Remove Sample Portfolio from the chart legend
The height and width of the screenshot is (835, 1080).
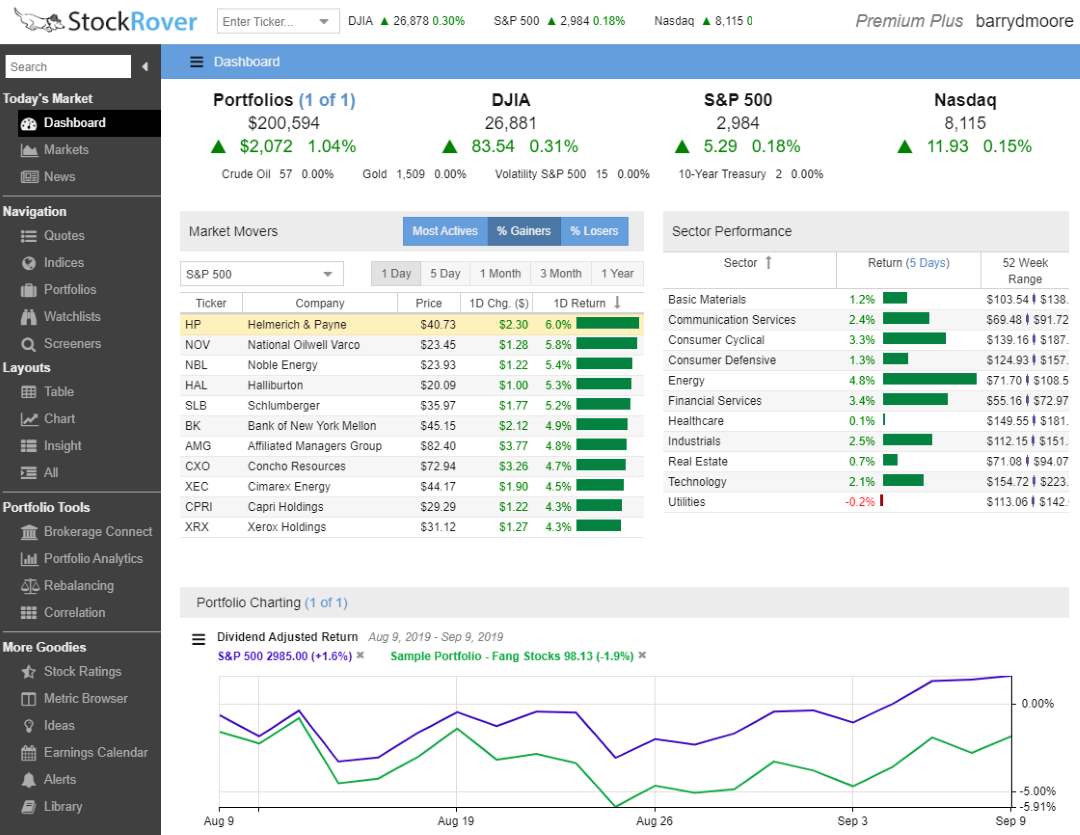click(641, 657)
